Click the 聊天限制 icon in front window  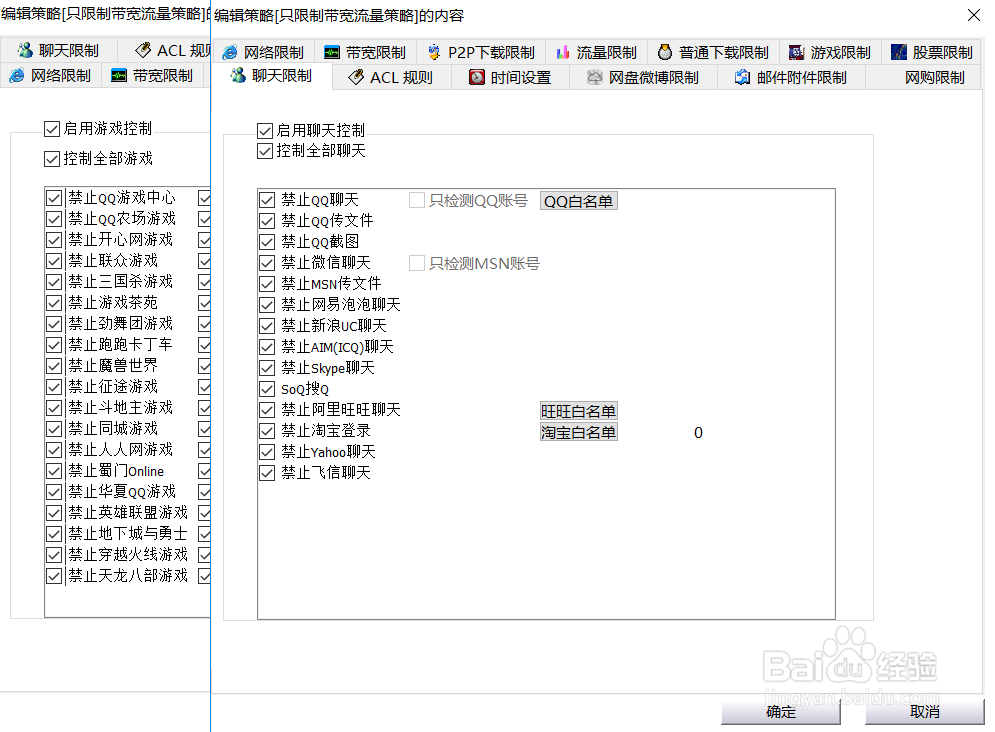pyautogui.click(x=238, y=76)
